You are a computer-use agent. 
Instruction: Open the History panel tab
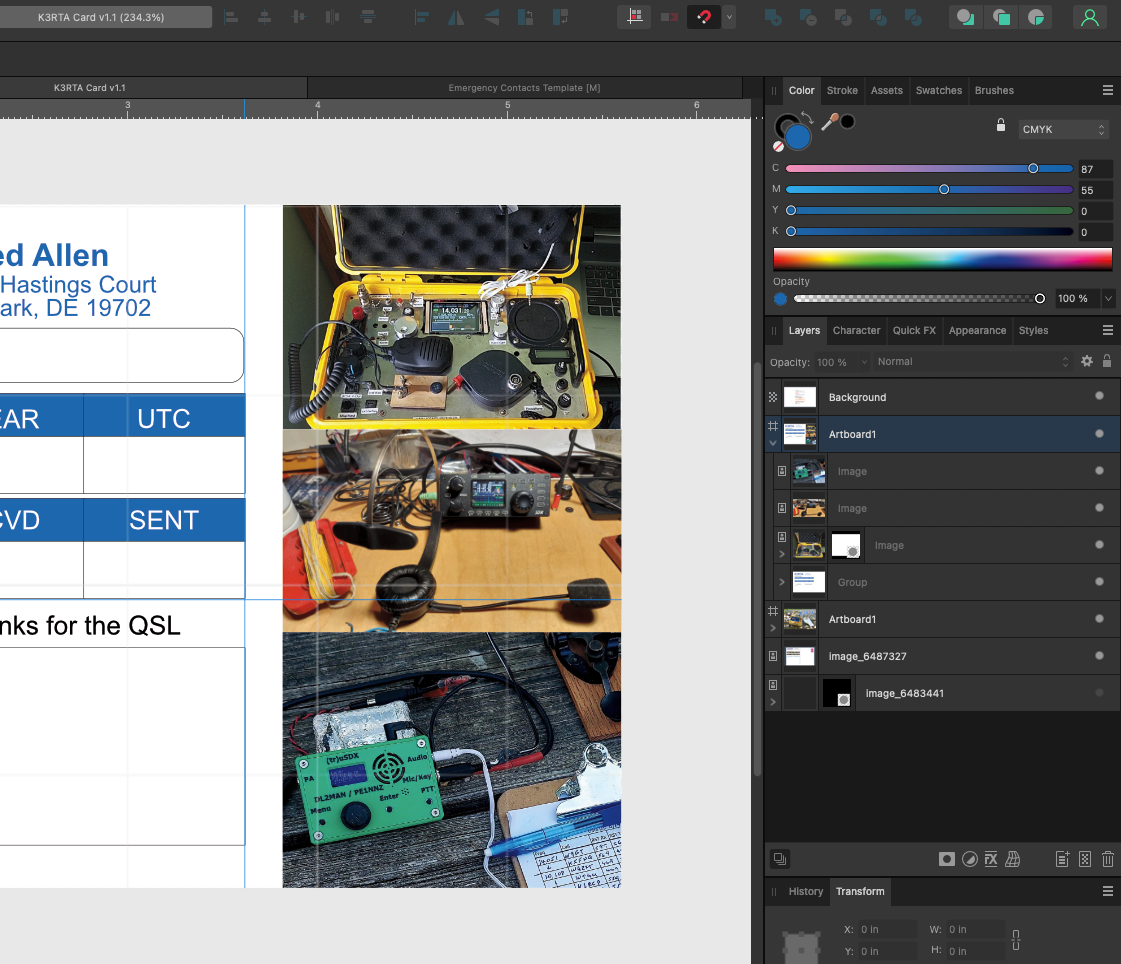[805, 891]
